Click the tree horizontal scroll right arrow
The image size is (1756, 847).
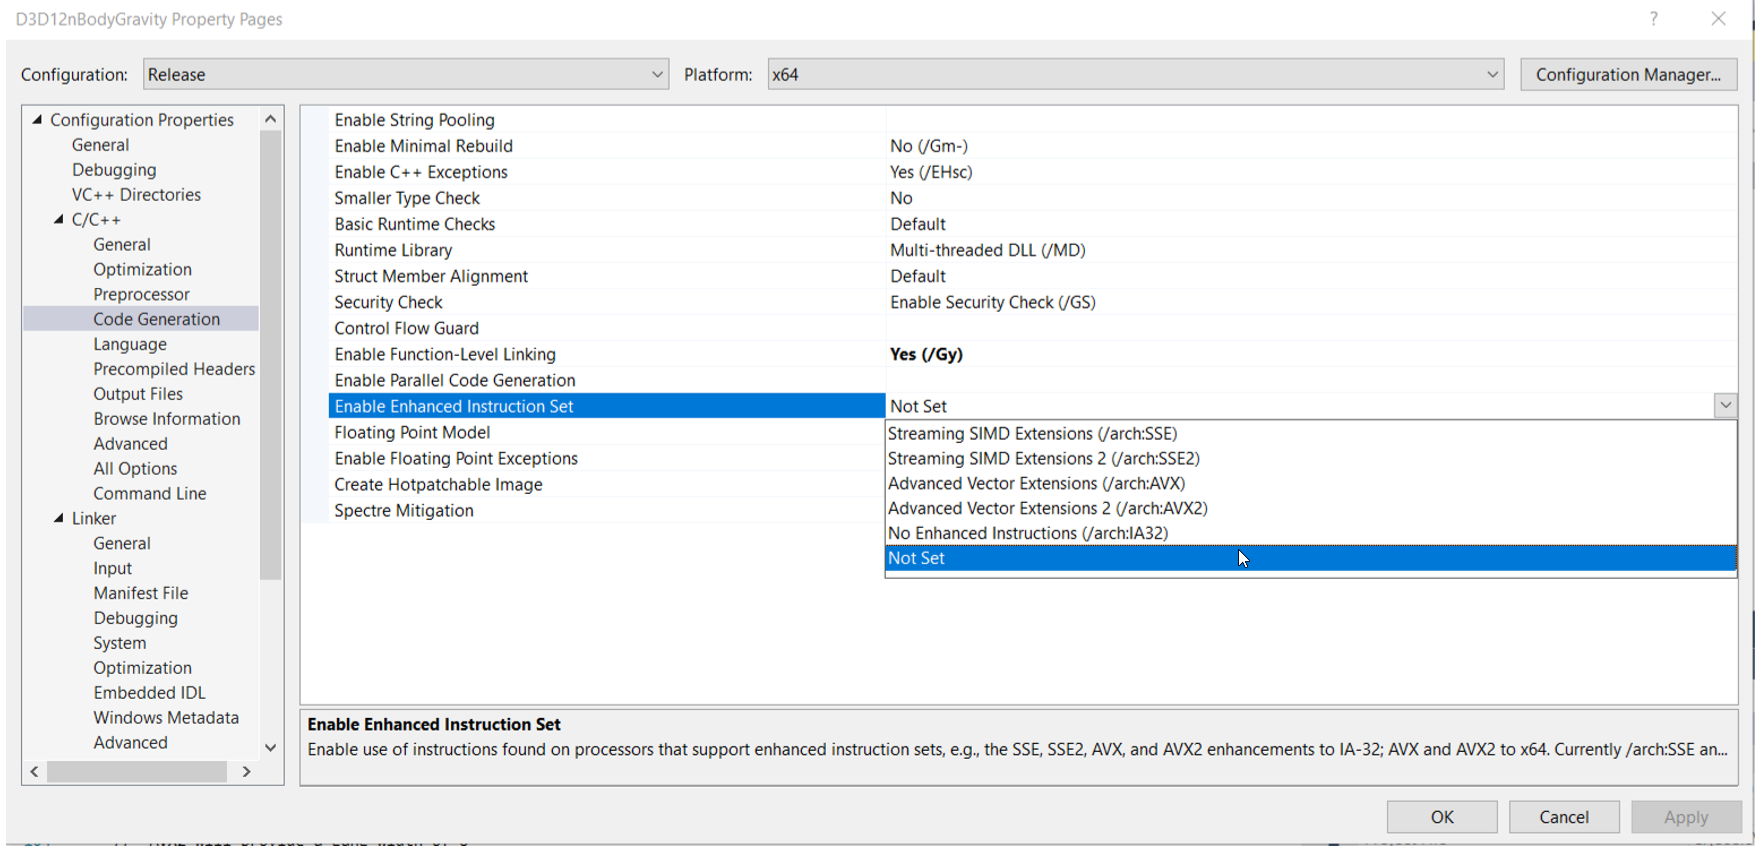point(246,772)
